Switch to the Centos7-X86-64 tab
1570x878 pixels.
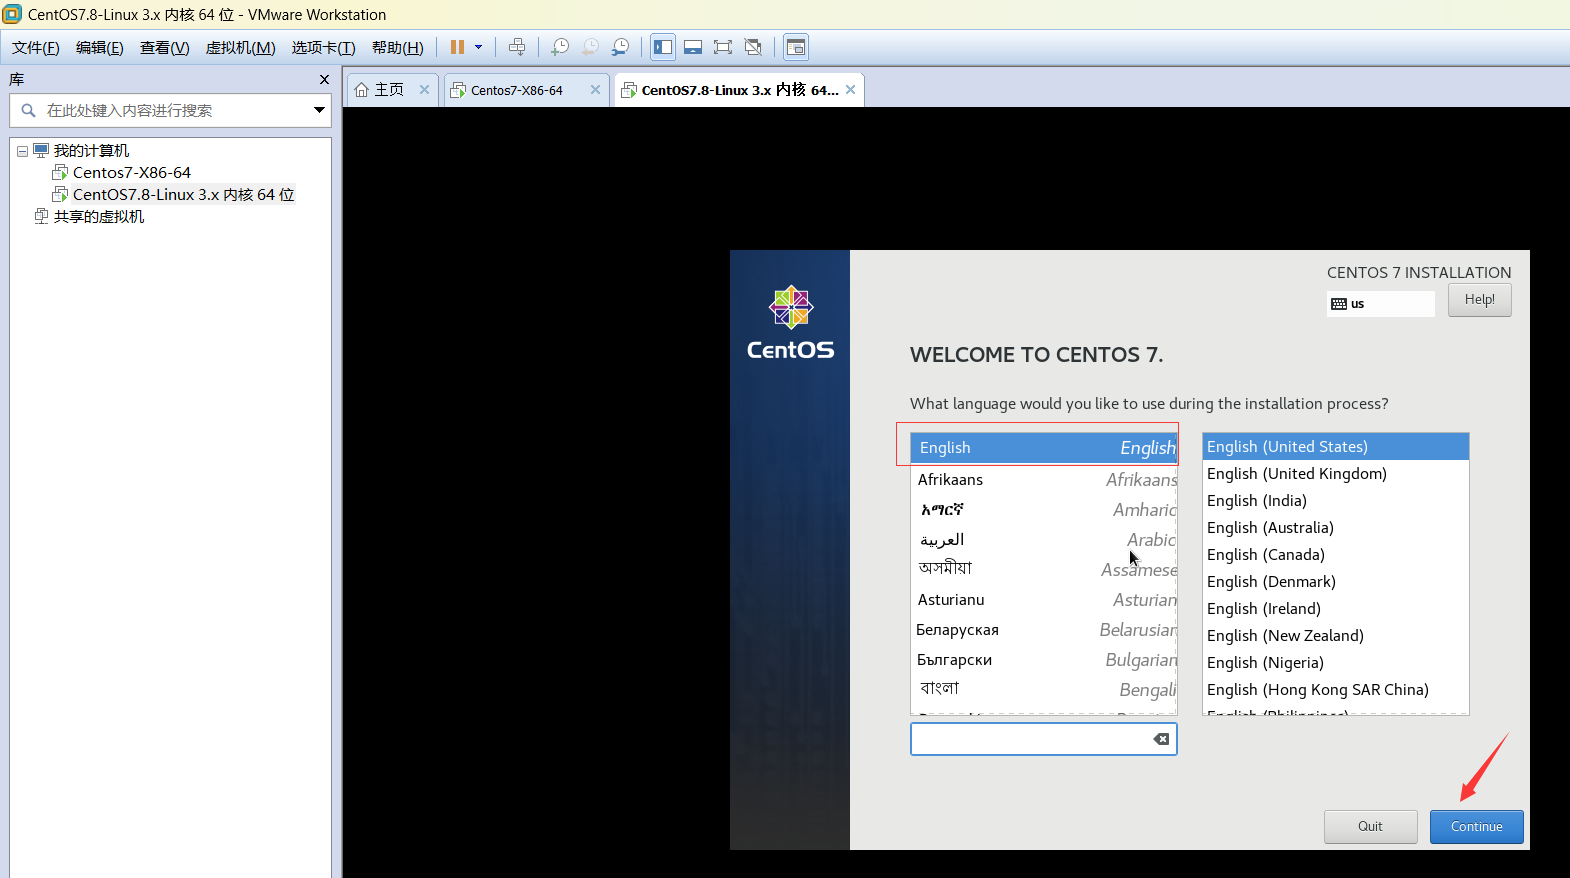516,90
